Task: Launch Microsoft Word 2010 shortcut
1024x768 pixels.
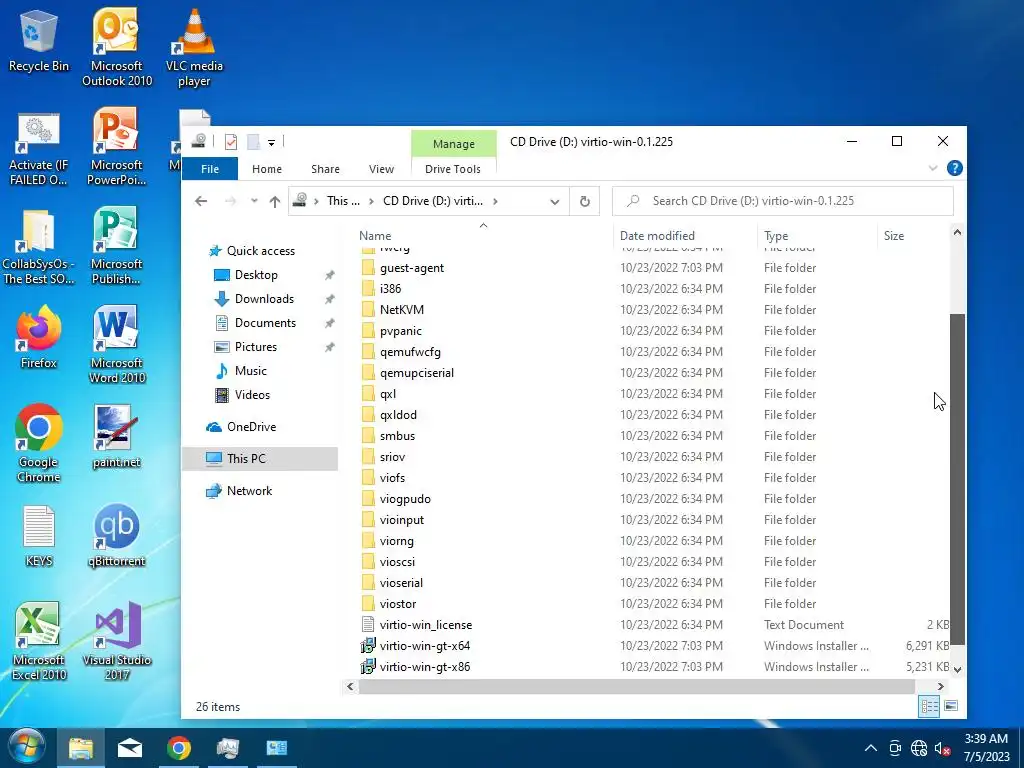Action: 116,345
